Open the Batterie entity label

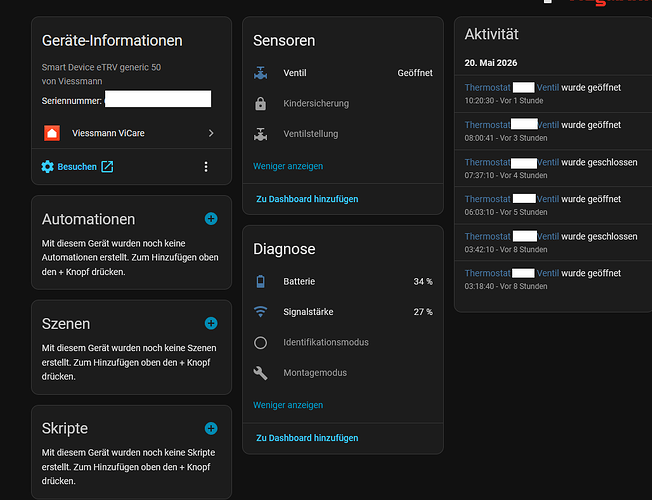click(x=299, y=282)
